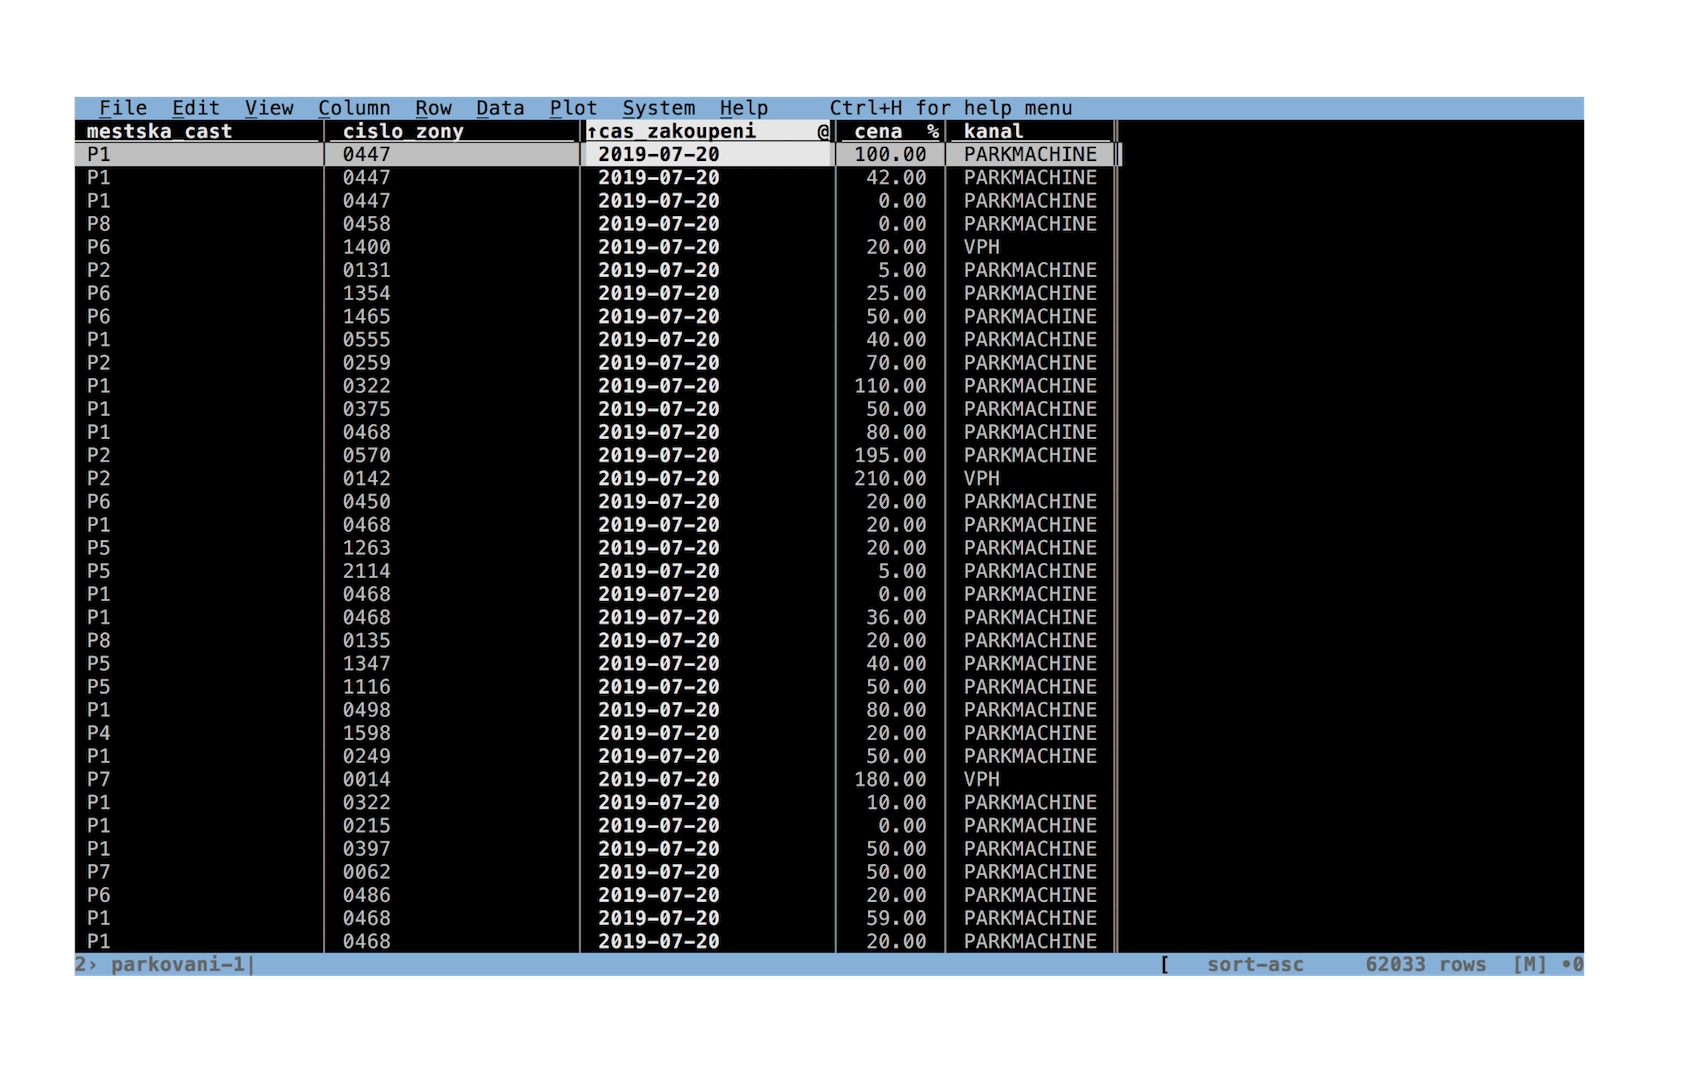Open the View menu
The width and height of the screenshot is (1690, 1080).
[269, 108]
